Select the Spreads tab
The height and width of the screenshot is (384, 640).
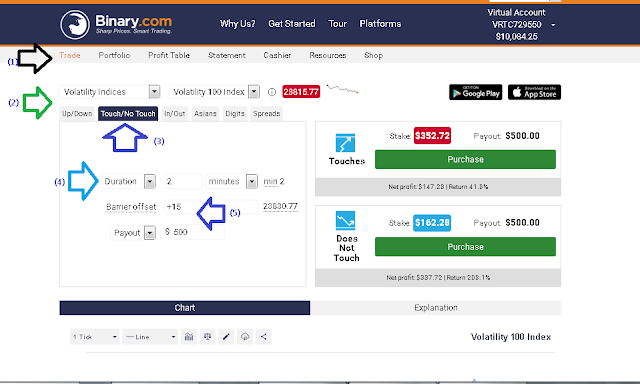pyautogui.click(x=267, y=113)
